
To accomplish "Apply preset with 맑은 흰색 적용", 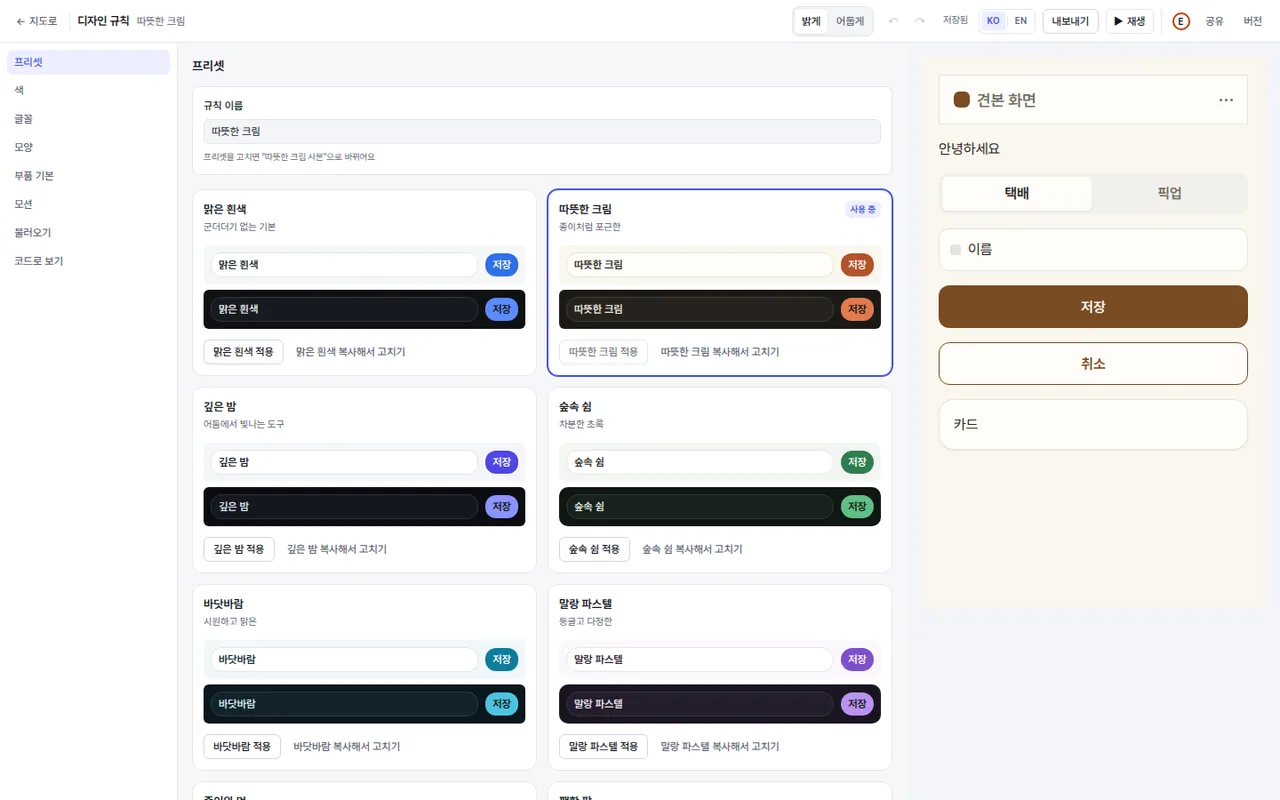I will (243, 352).
